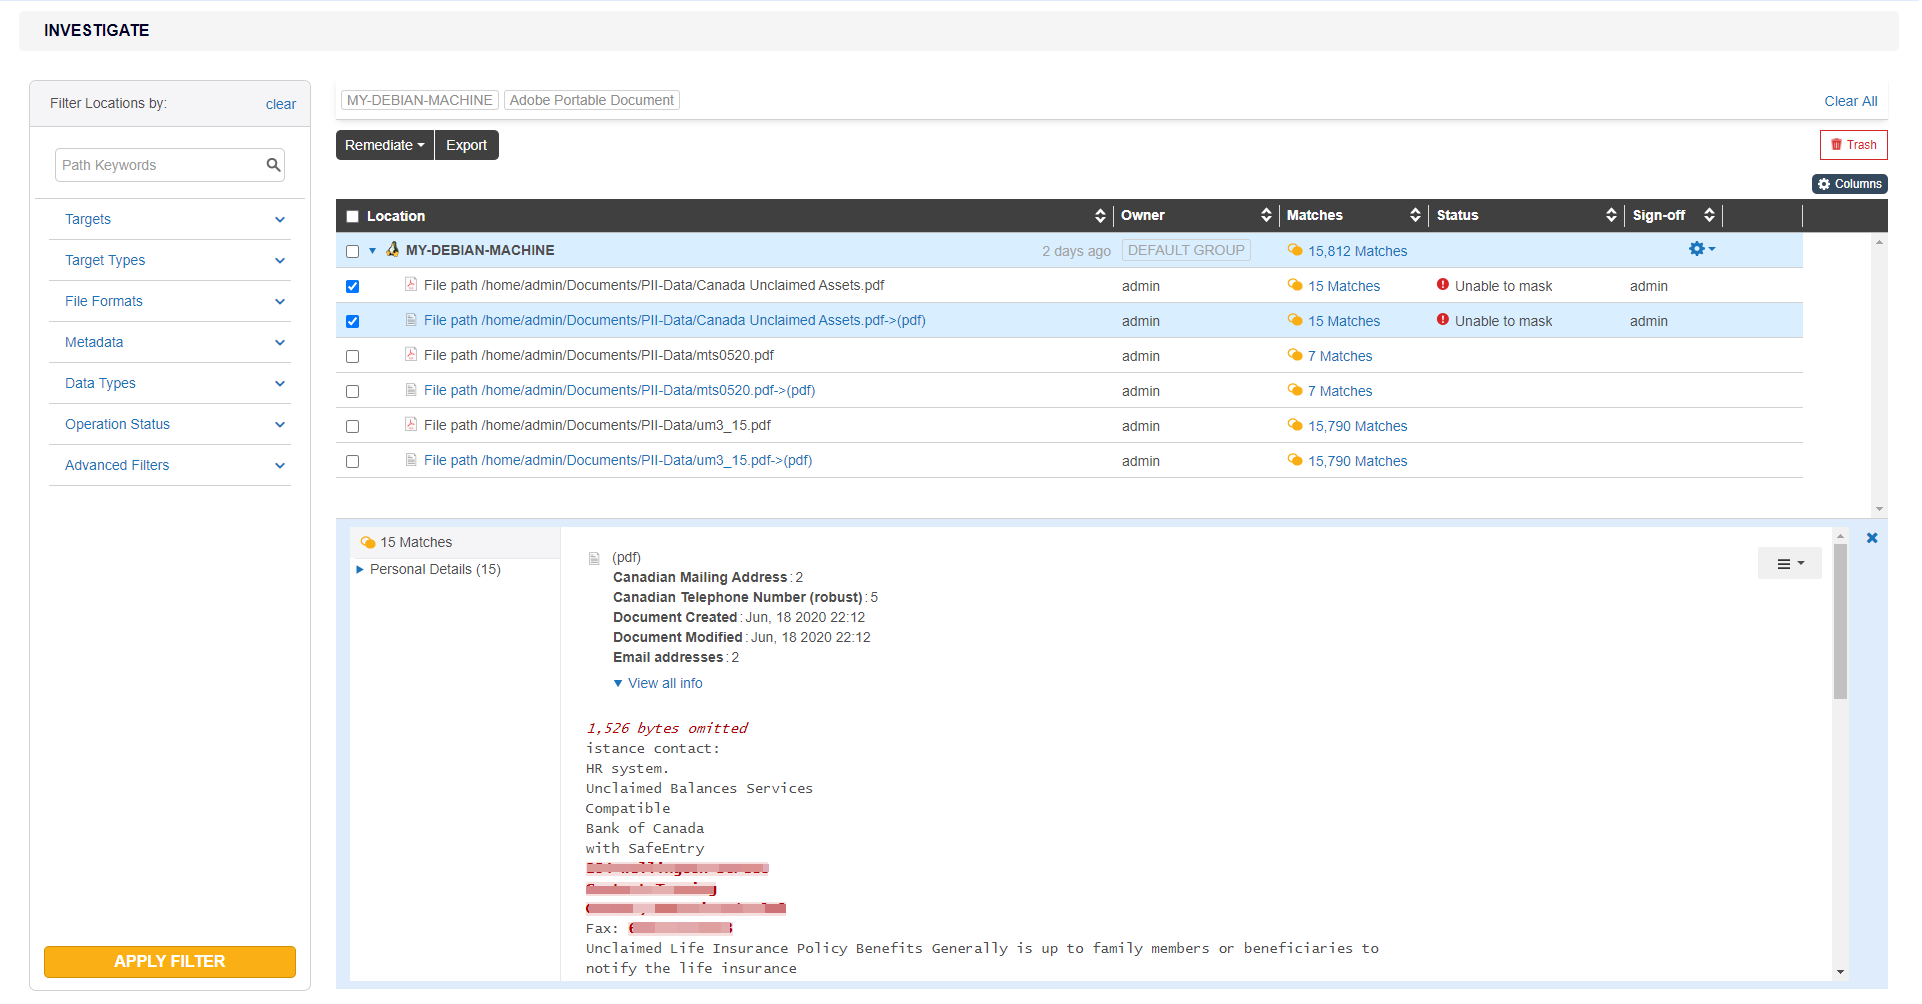Close the match details panel

coord(1871,538)
